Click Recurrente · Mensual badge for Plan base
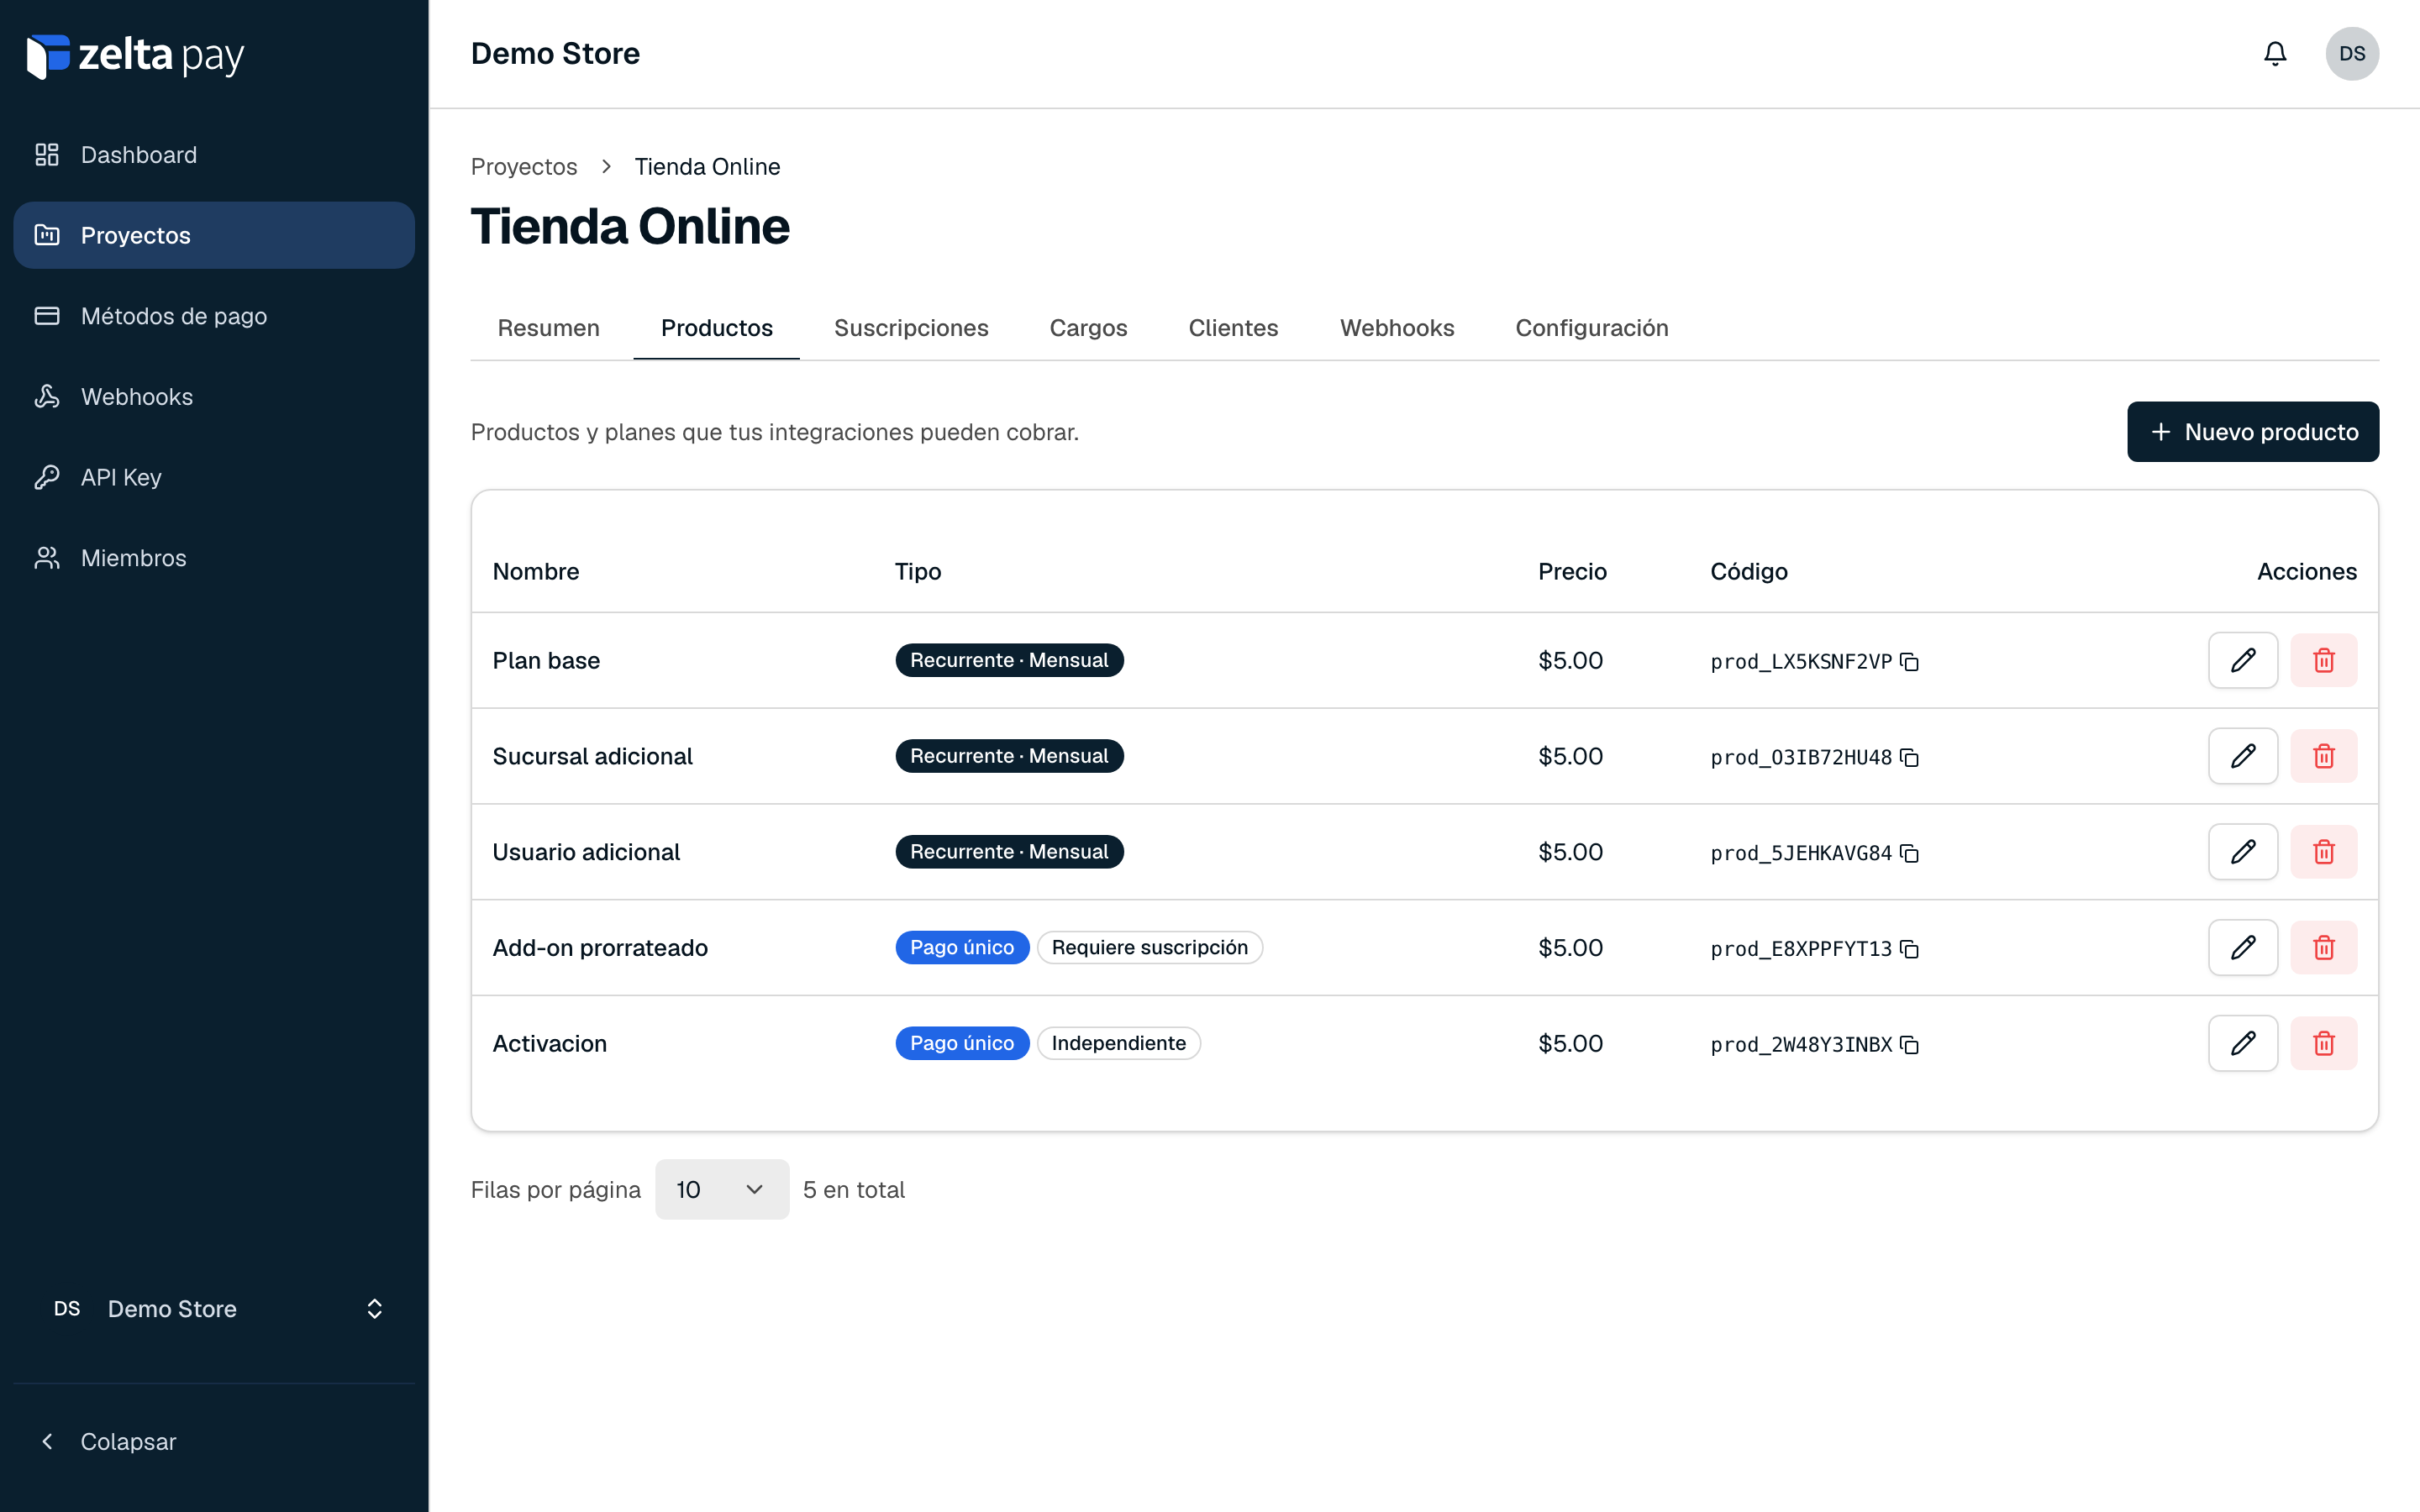2420x1512 pixels. coord(1009,660)
